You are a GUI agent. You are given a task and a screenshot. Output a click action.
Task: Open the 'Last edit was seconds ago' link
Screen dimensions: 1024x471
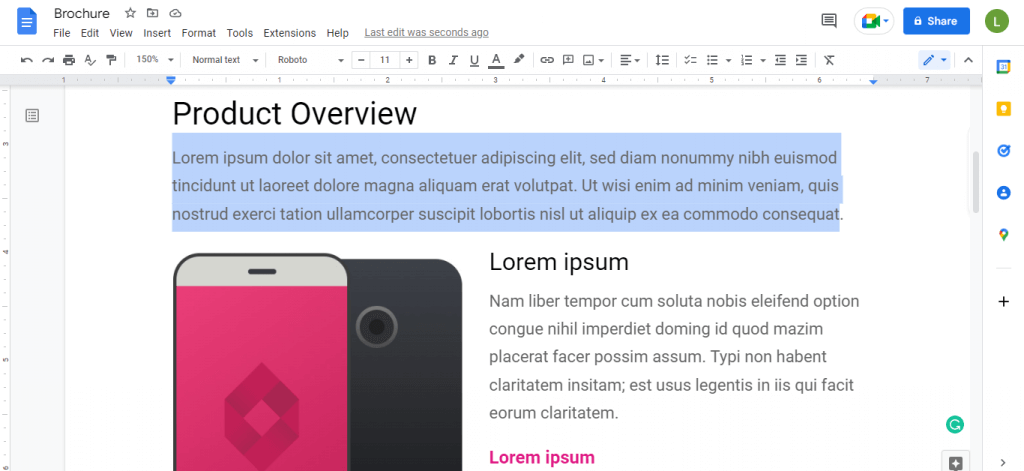pos(426,33)
